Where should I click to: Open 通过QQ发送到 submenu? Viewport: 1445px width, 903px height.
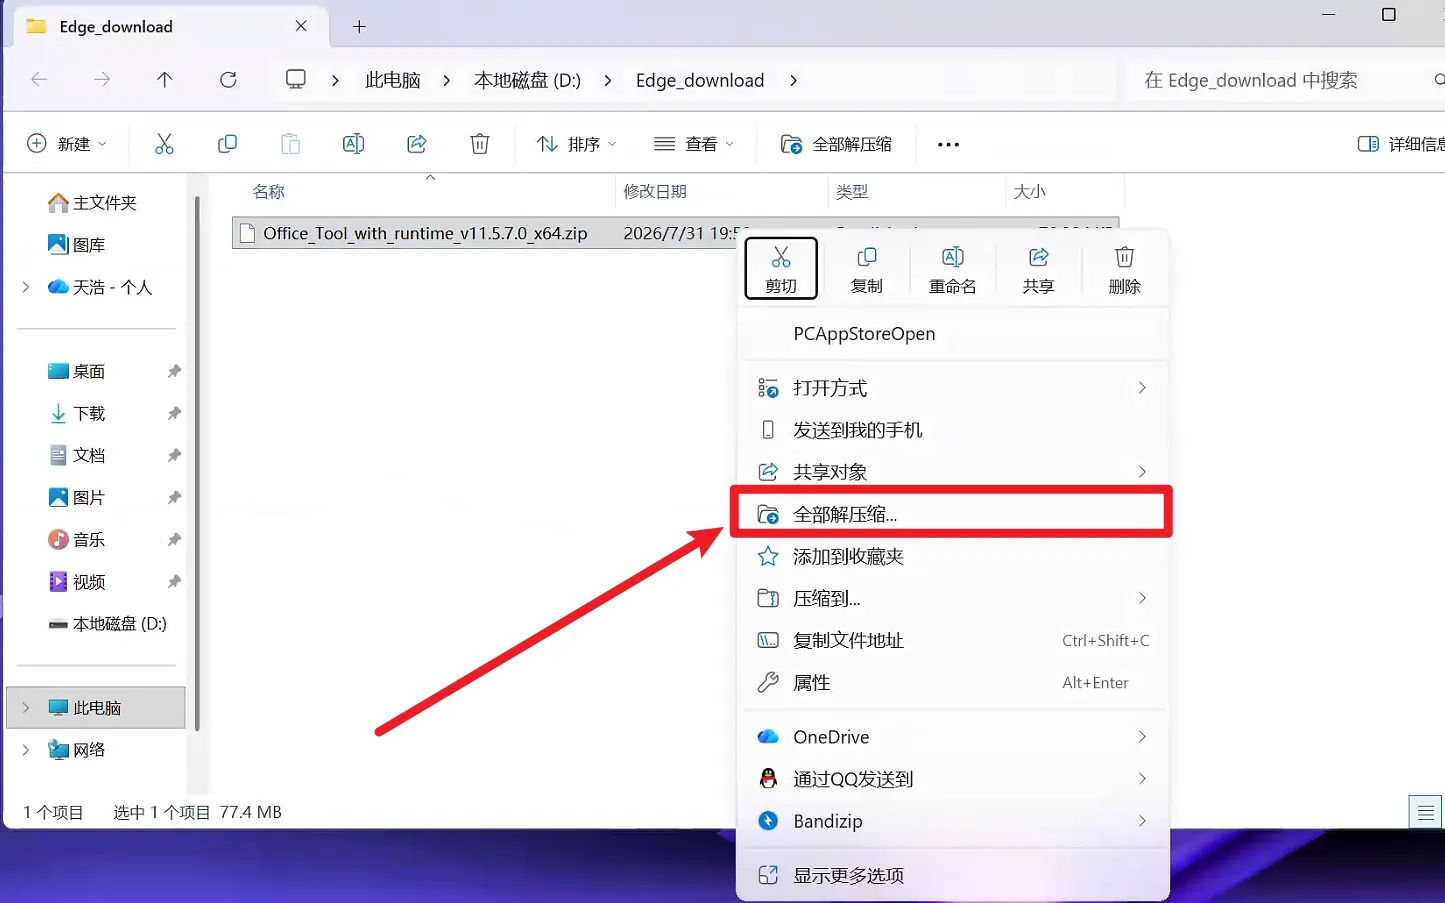tap(953, 779)
